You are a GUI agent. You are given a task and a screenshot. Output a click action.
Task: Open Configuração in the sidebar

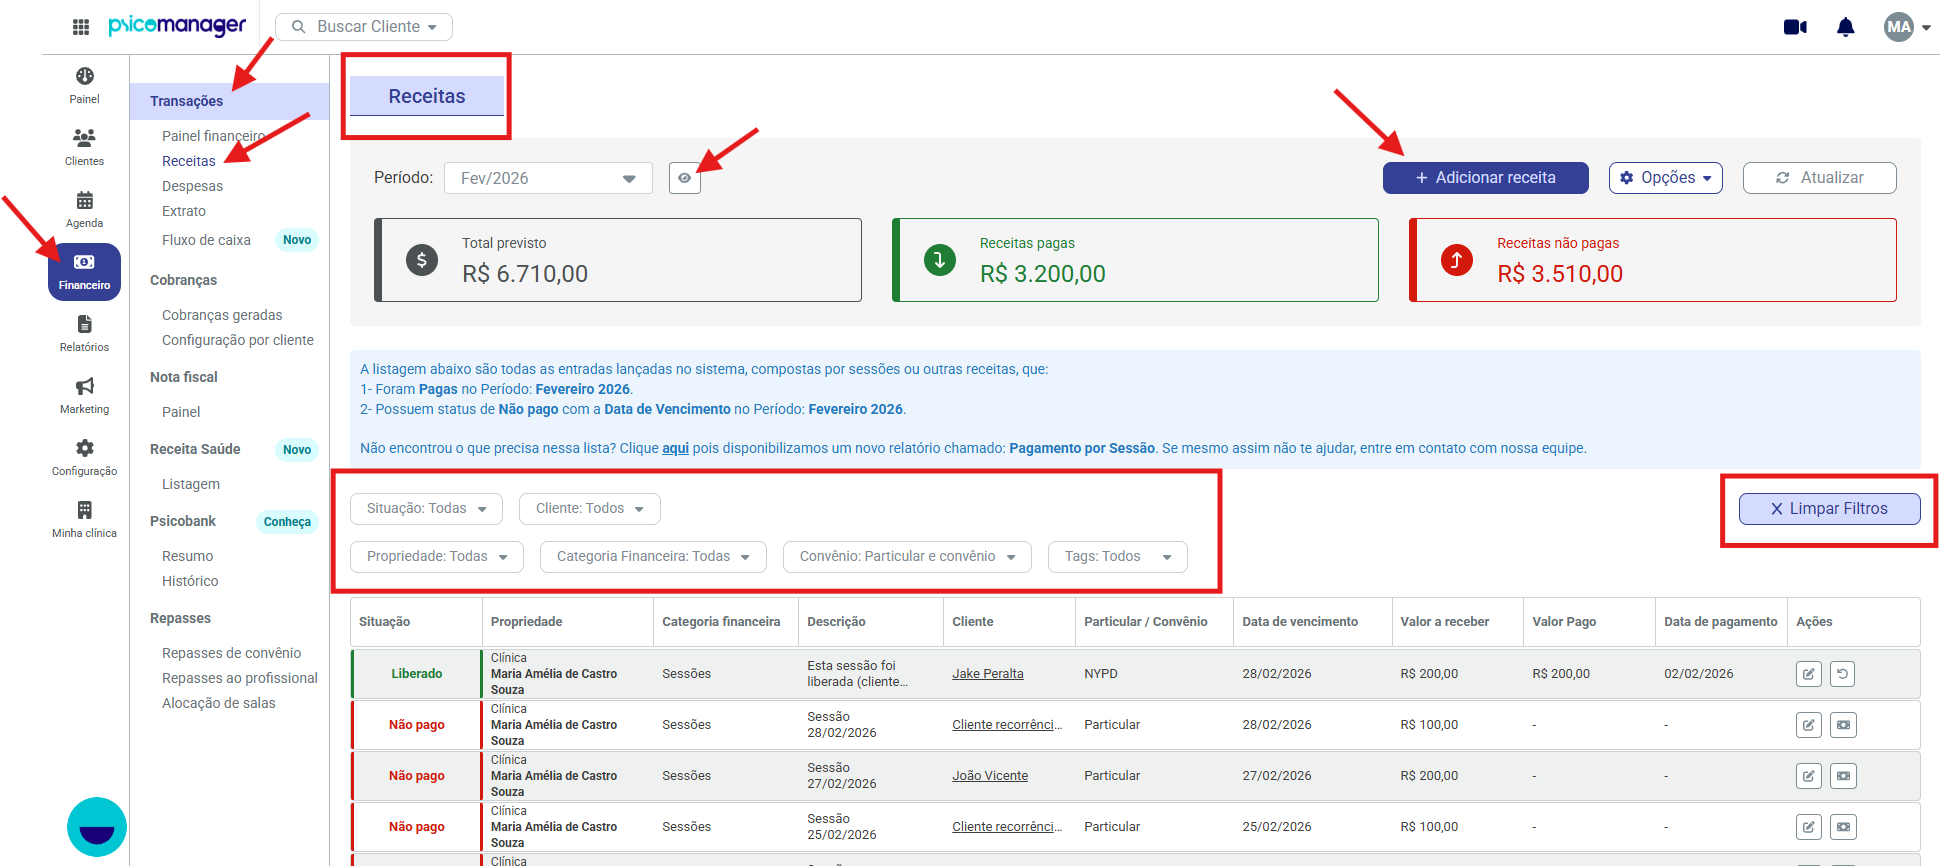[x=85, y=458]
